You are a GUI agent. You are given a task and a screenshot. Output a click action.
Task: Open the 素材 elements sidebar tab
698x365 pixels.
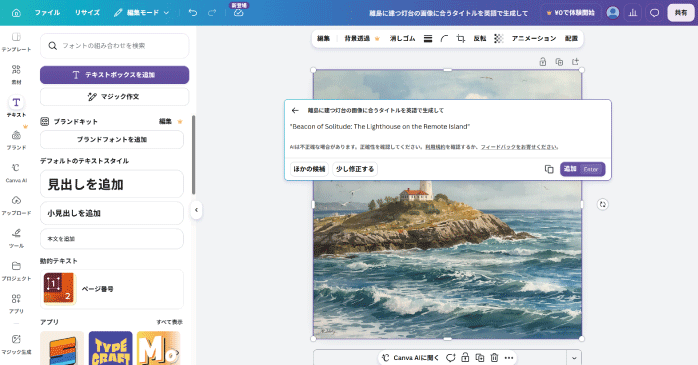[16, 74]
